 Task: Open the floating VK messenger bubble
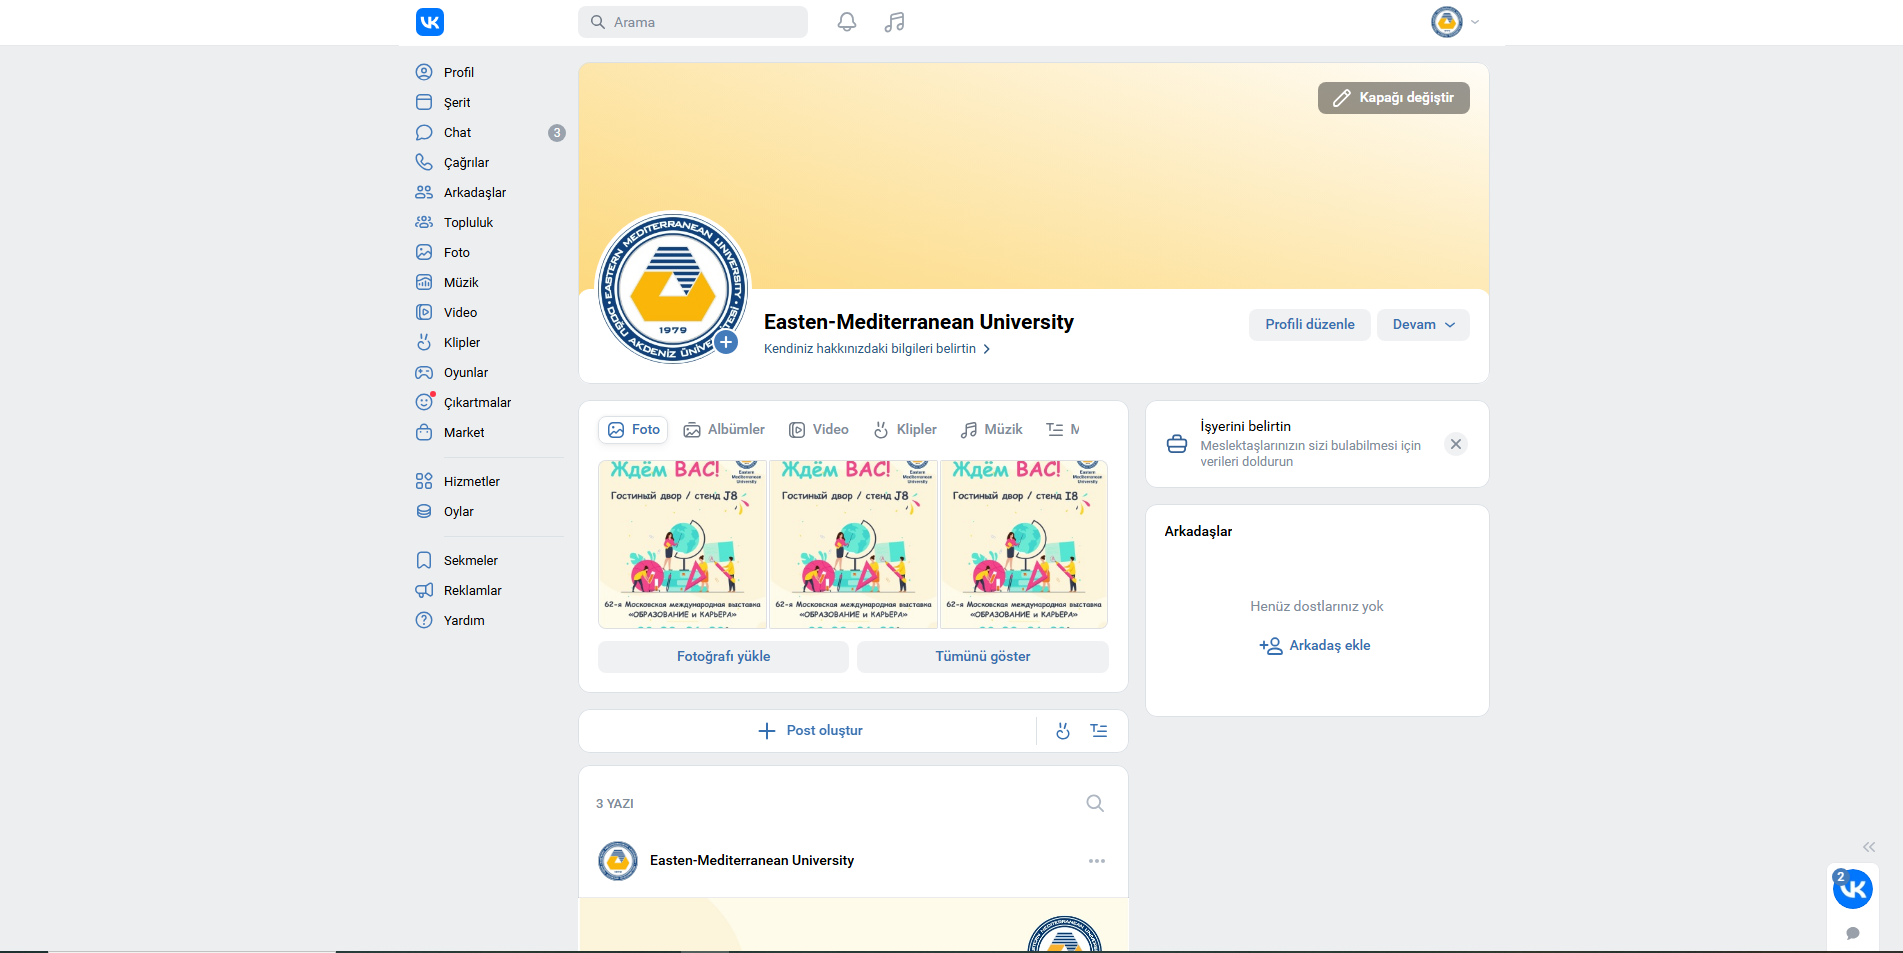tap(1852, 889)
